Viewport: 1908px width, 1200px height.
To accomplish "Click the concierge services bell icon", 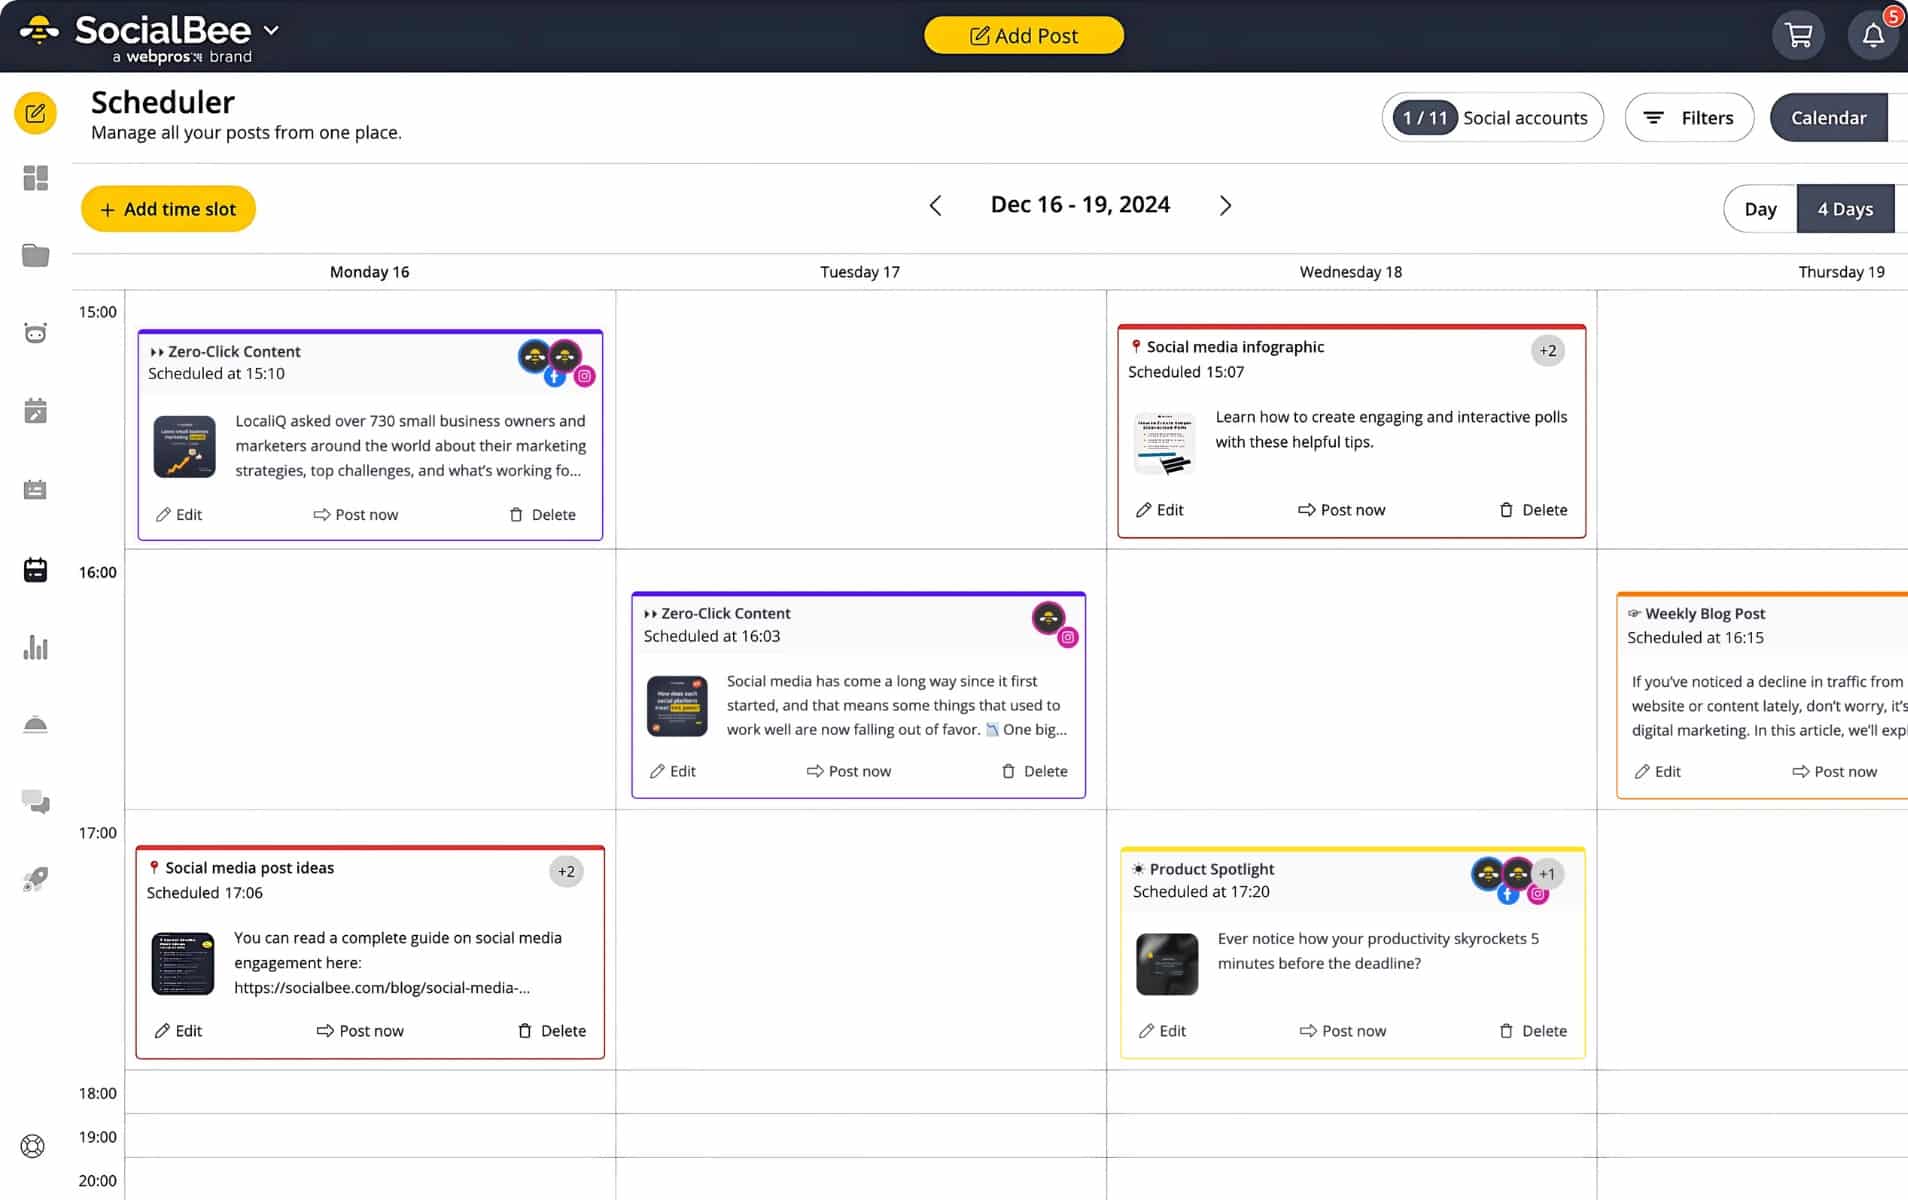I will click(36, 724).
